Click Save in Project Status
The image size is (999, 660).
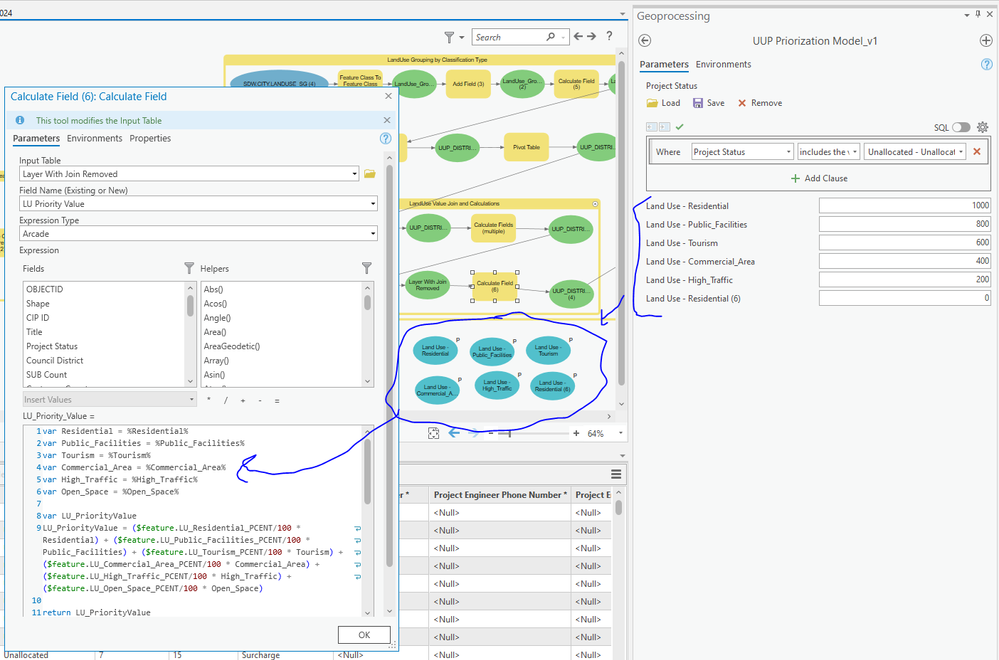pyautogui.click(x=708, y=103)
